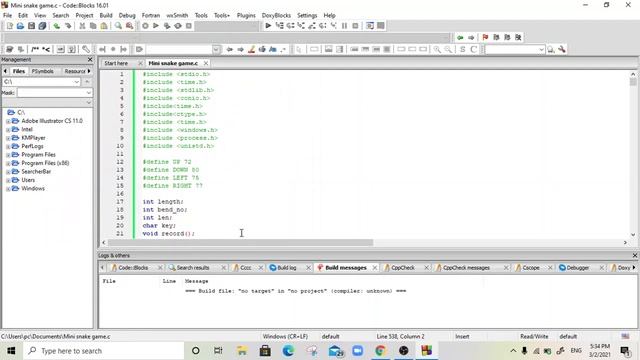Image resolution: width=640 pixels, height=360 pixels.
Task: Click the Abort build icon
Action: tap(189, 26)
